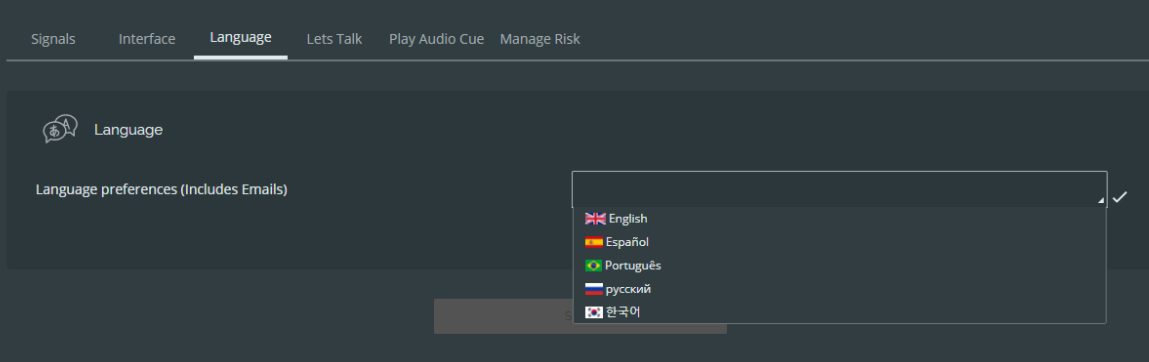
Task: Click the South Korea flag icon
Action: tap(594, 312)
